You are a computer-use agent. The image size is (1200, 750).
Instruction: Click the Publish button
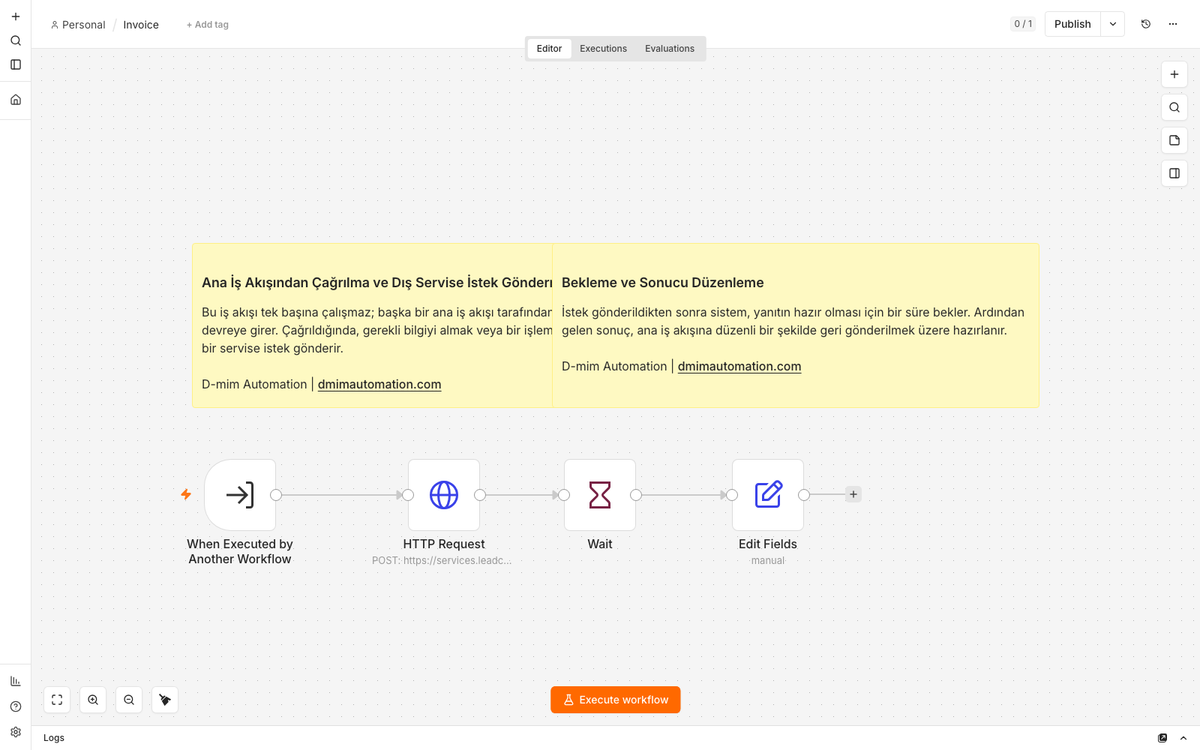pyautogui.click(x=1073, y=24)
